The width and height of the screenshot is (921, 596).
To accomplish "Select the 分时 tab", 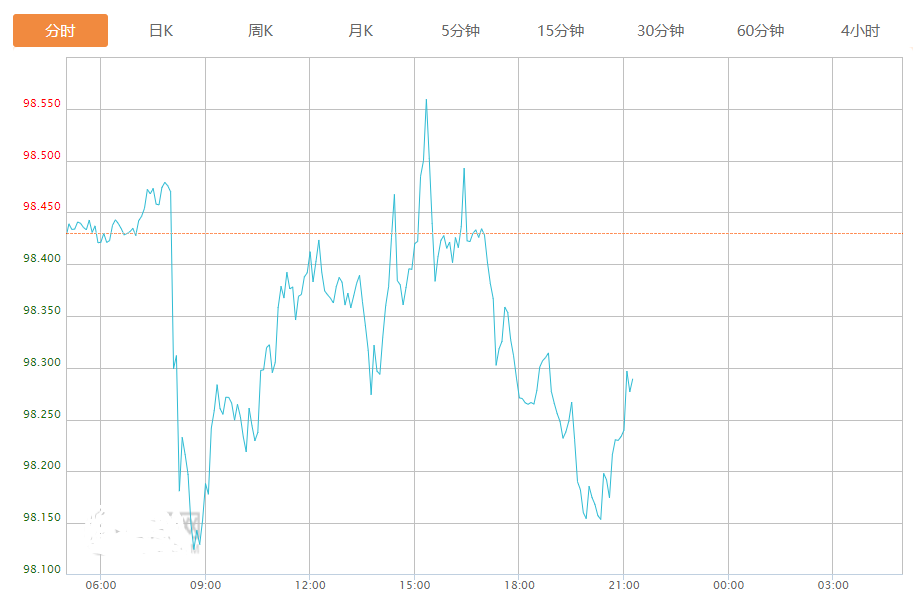I will tap(60, 31).
